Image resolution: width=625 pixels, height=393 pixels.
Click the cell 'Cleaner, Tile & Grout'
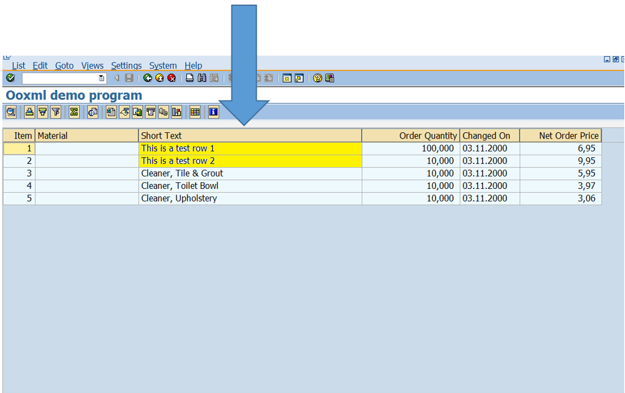[250, 173]
